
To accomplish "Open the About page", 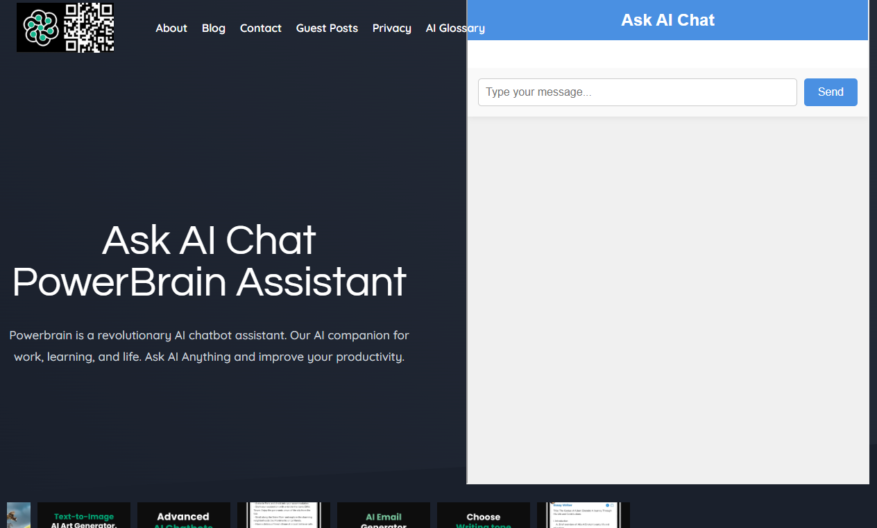I will click(171, 28).
